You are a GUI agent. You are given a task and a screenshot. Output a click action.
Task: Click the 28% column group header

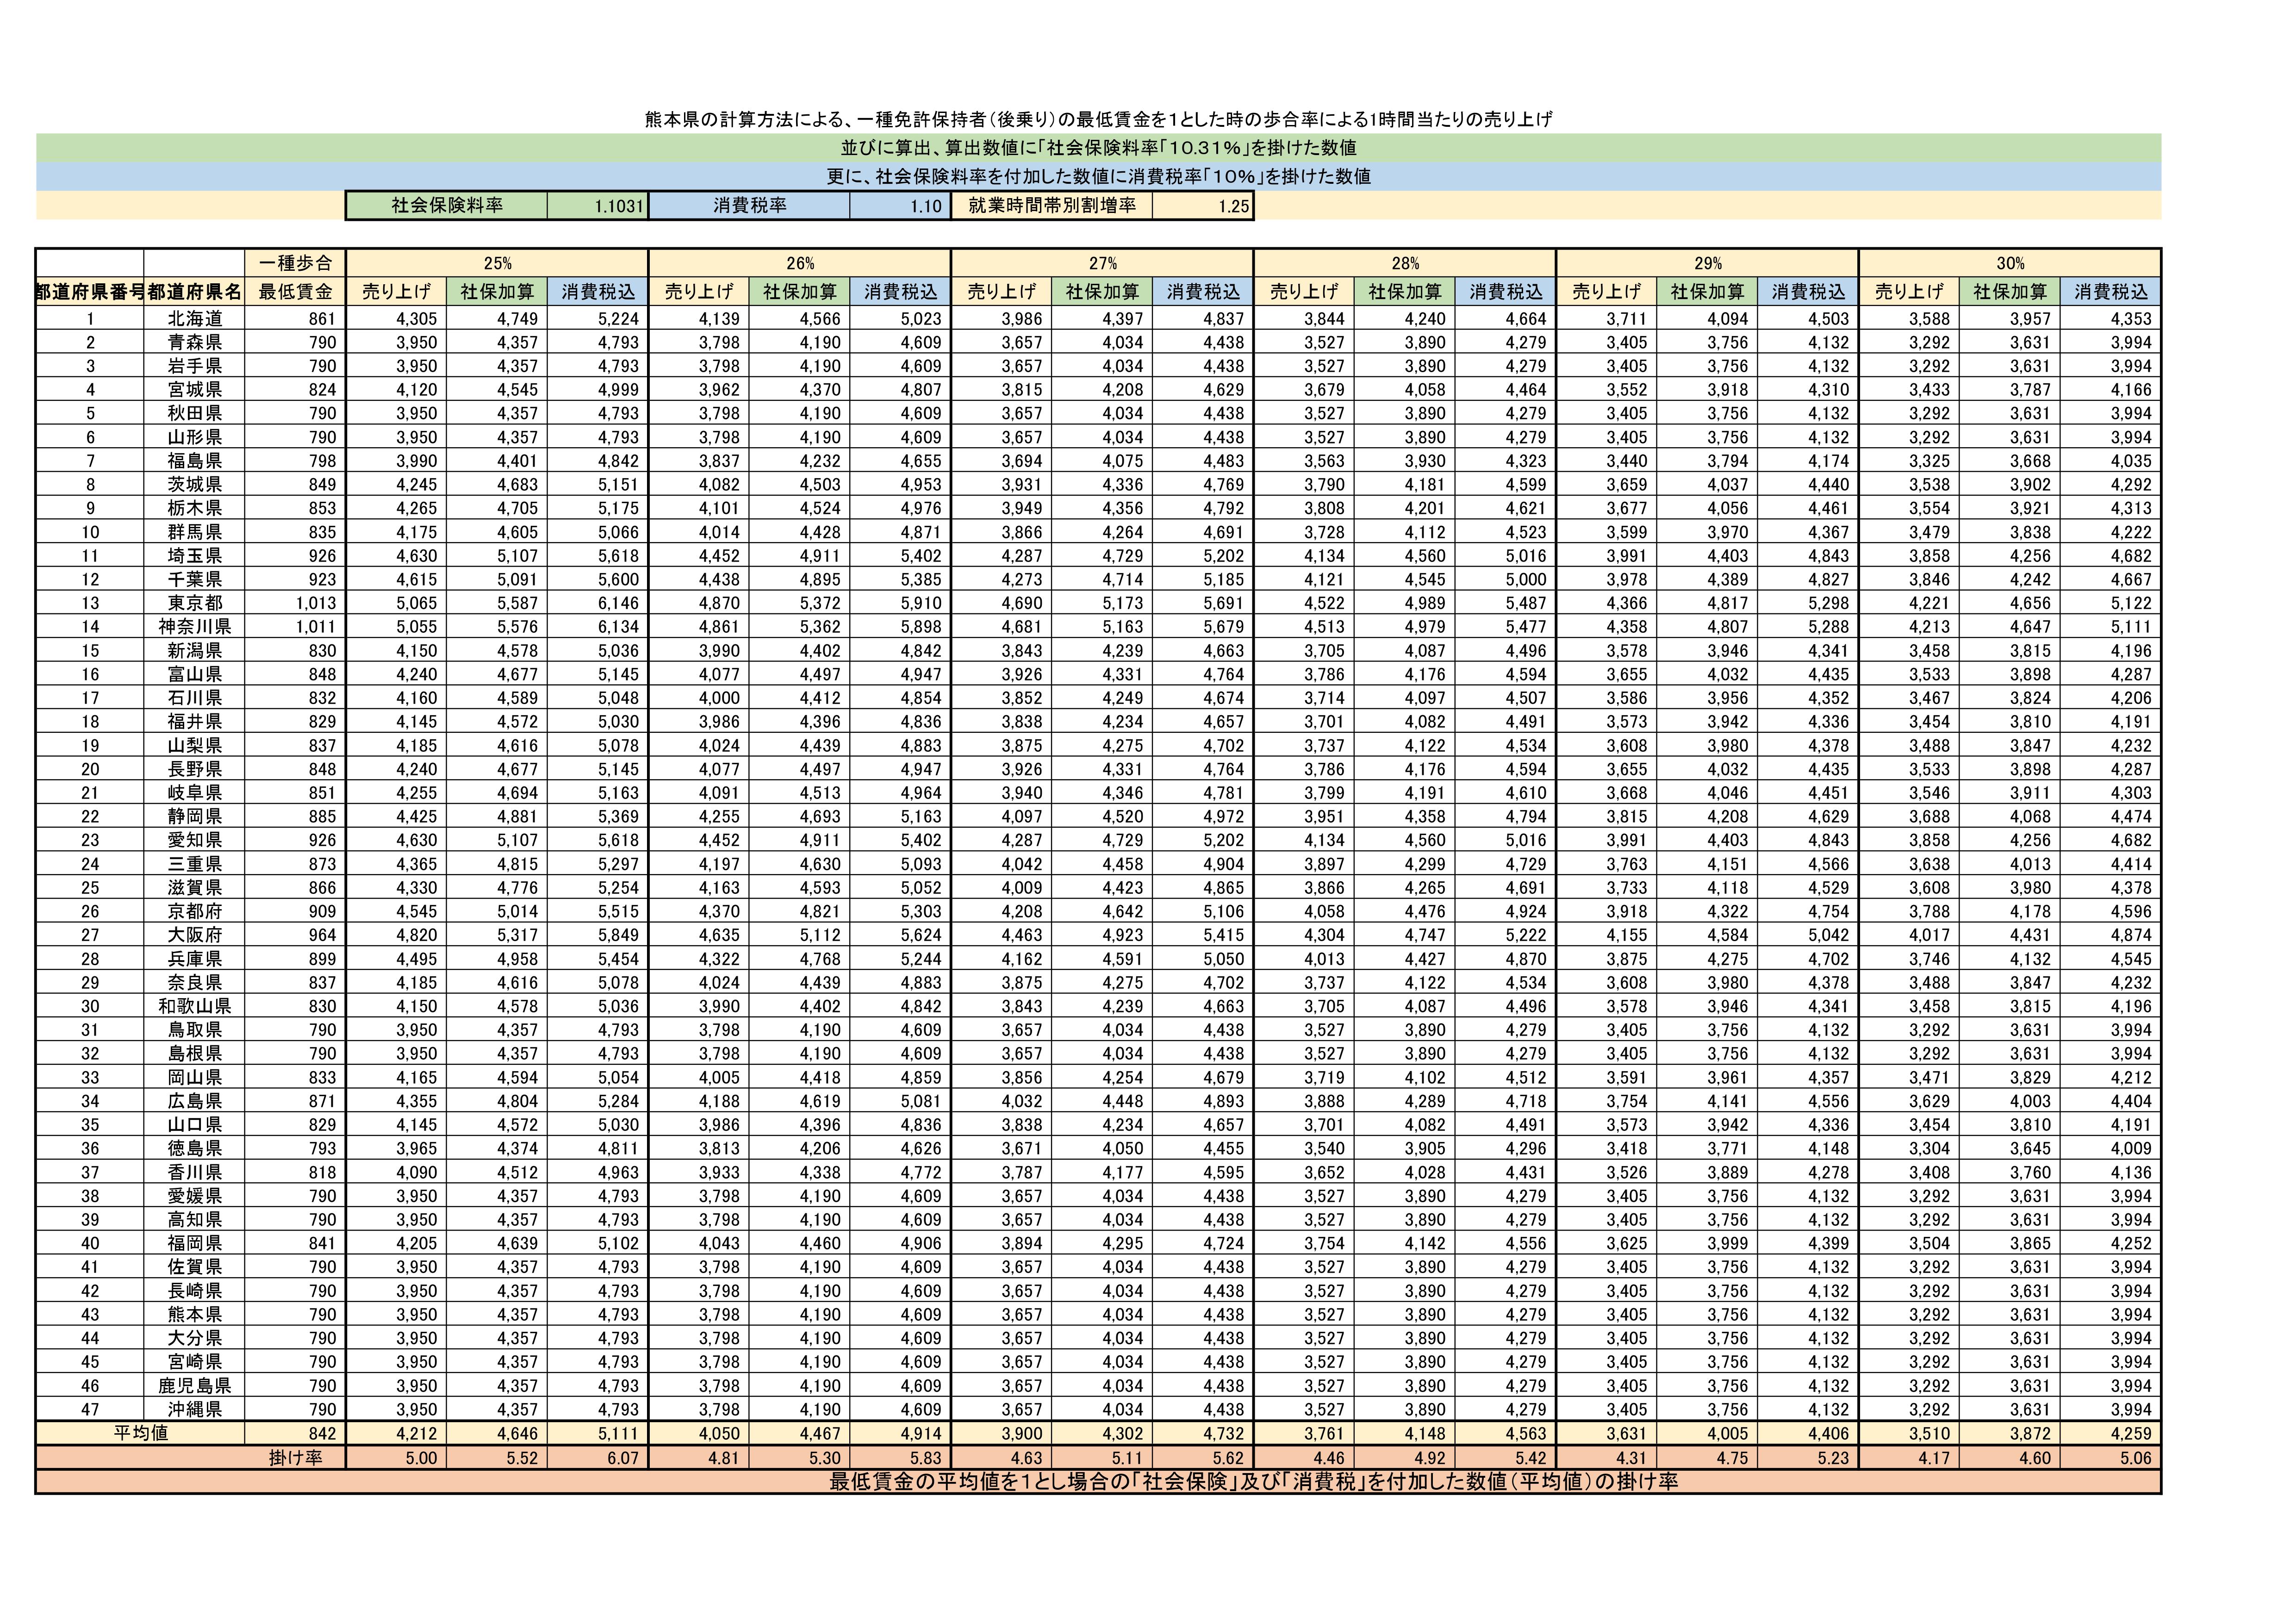click(x=1405, y=263)
